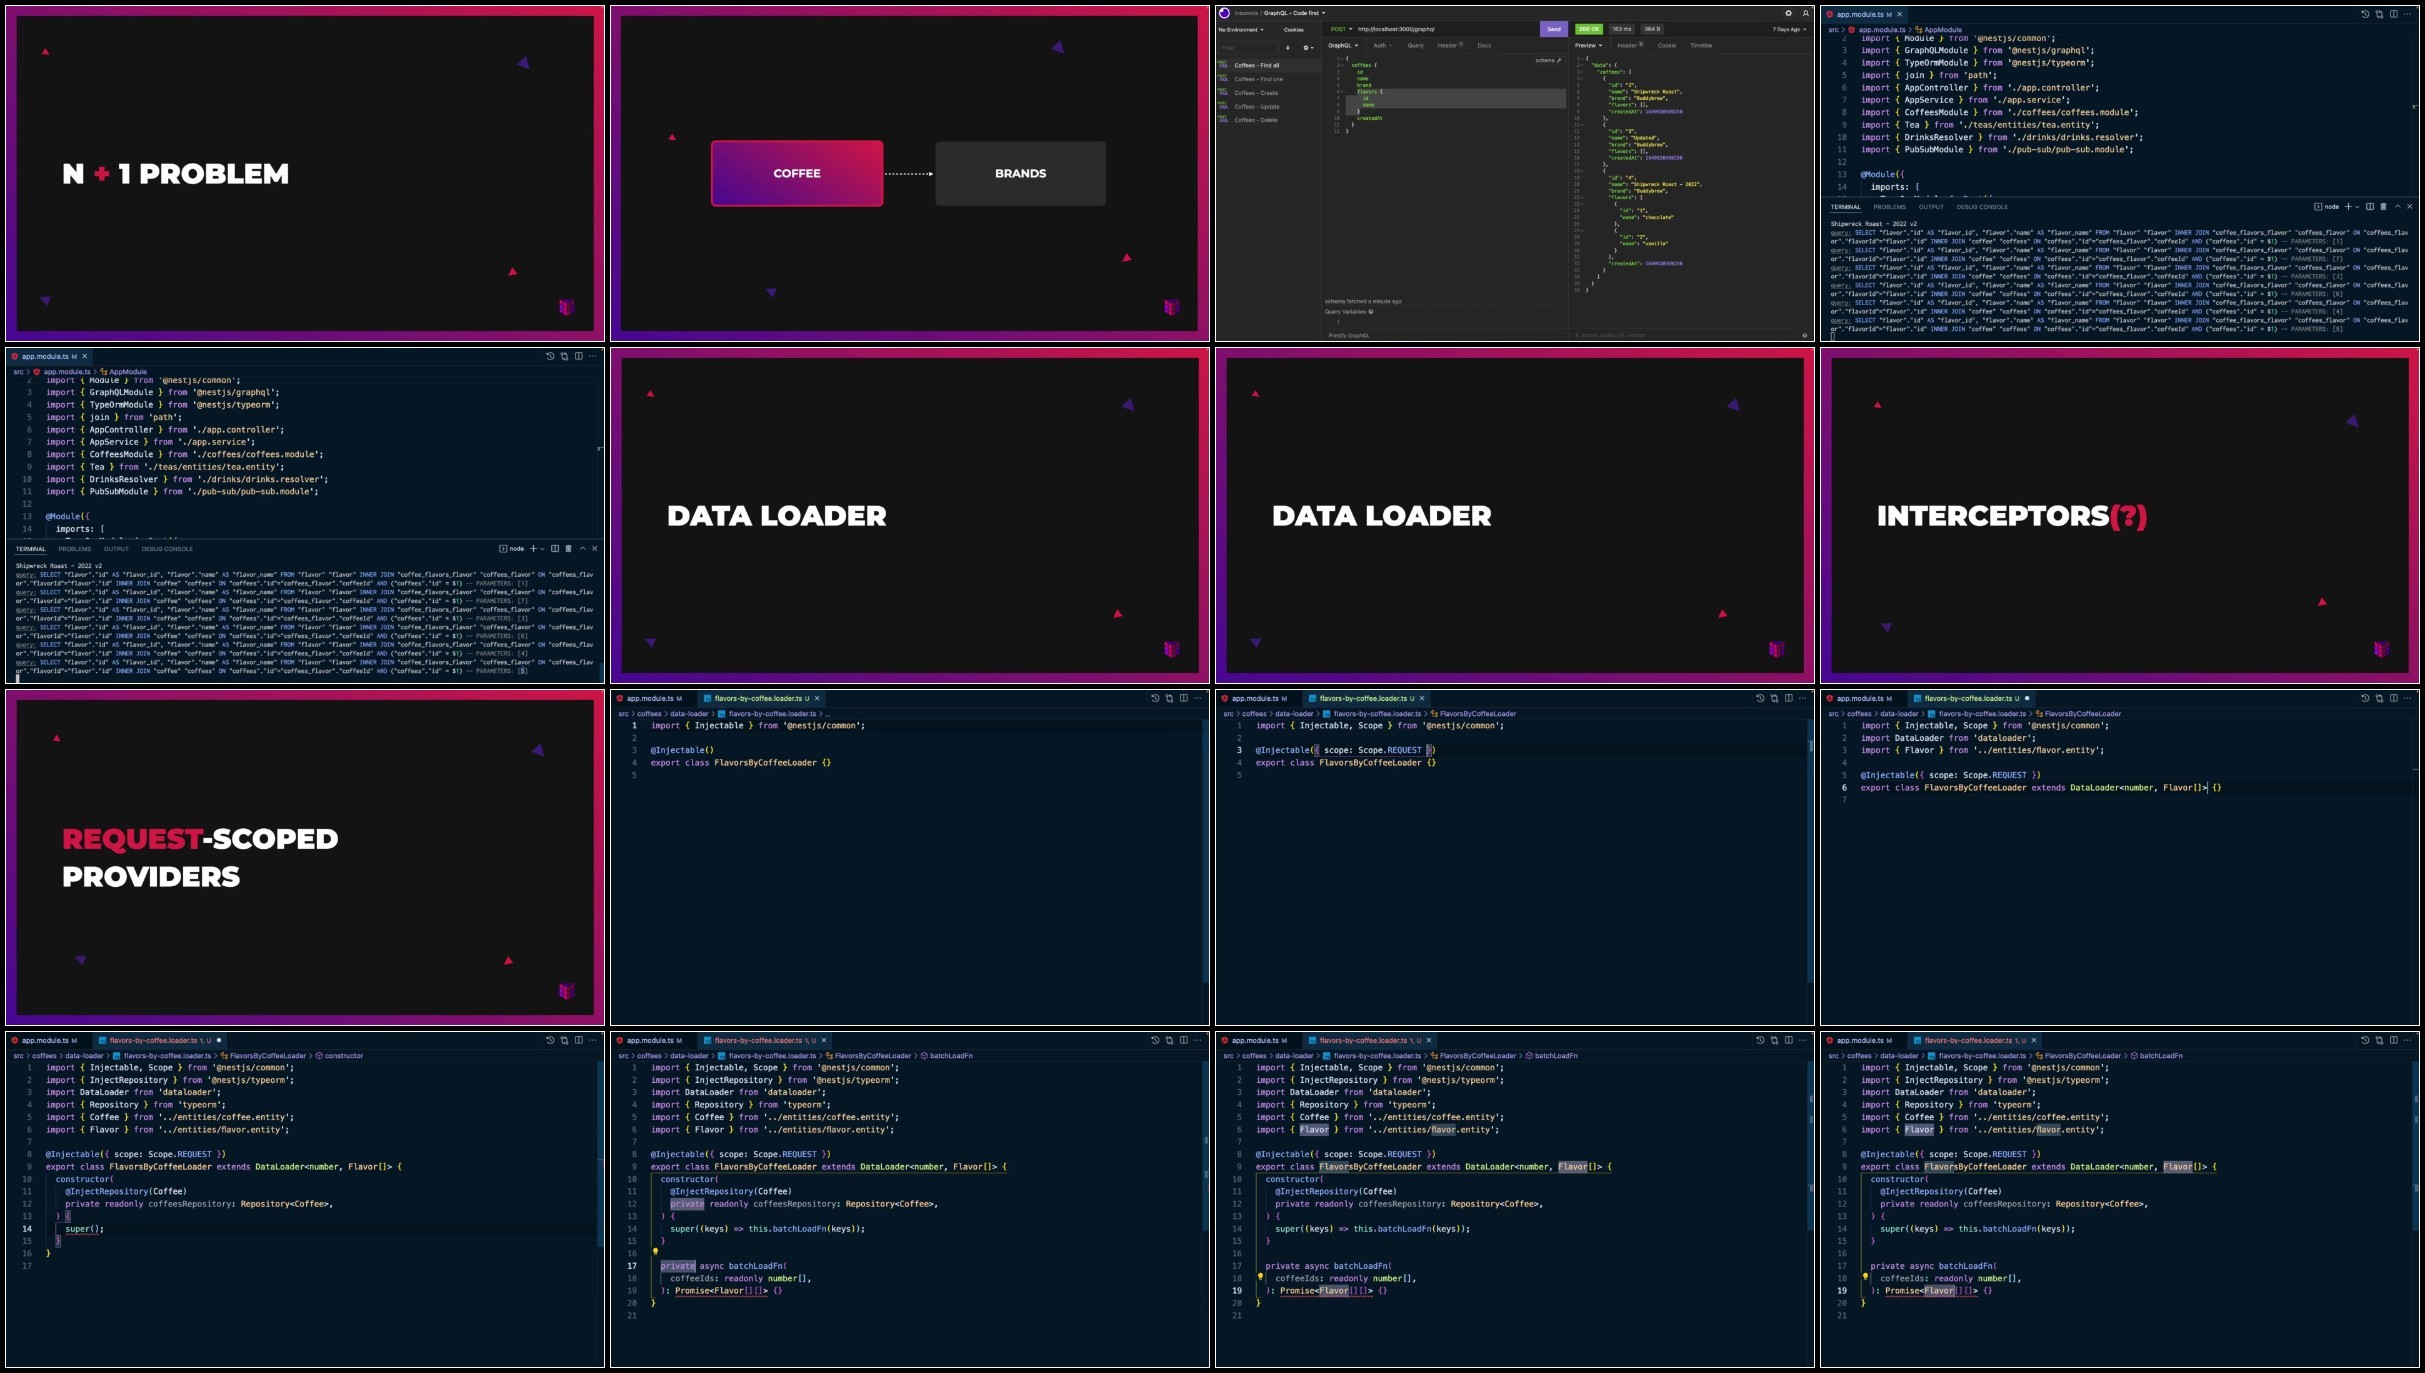This screenshot has width=2425, height=1373.
Task: Click the sidebar sort order icon in Insomnia
Action: click(x=1287, y=48)
